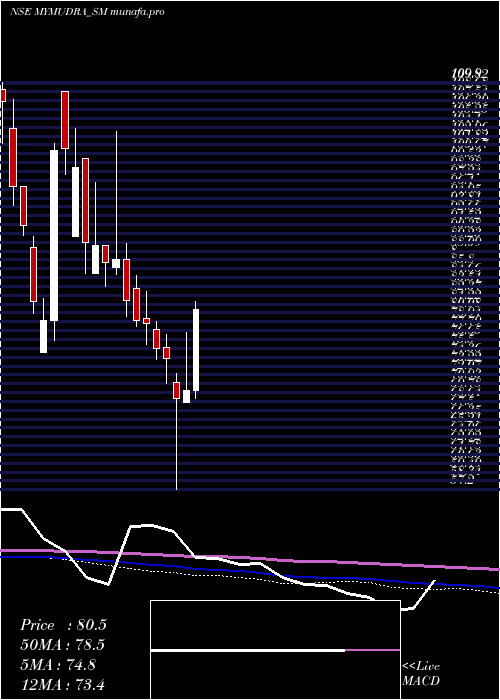Click the 50MA : 78.5 readout
Viewport: 500px width, 700px height.
63,645
